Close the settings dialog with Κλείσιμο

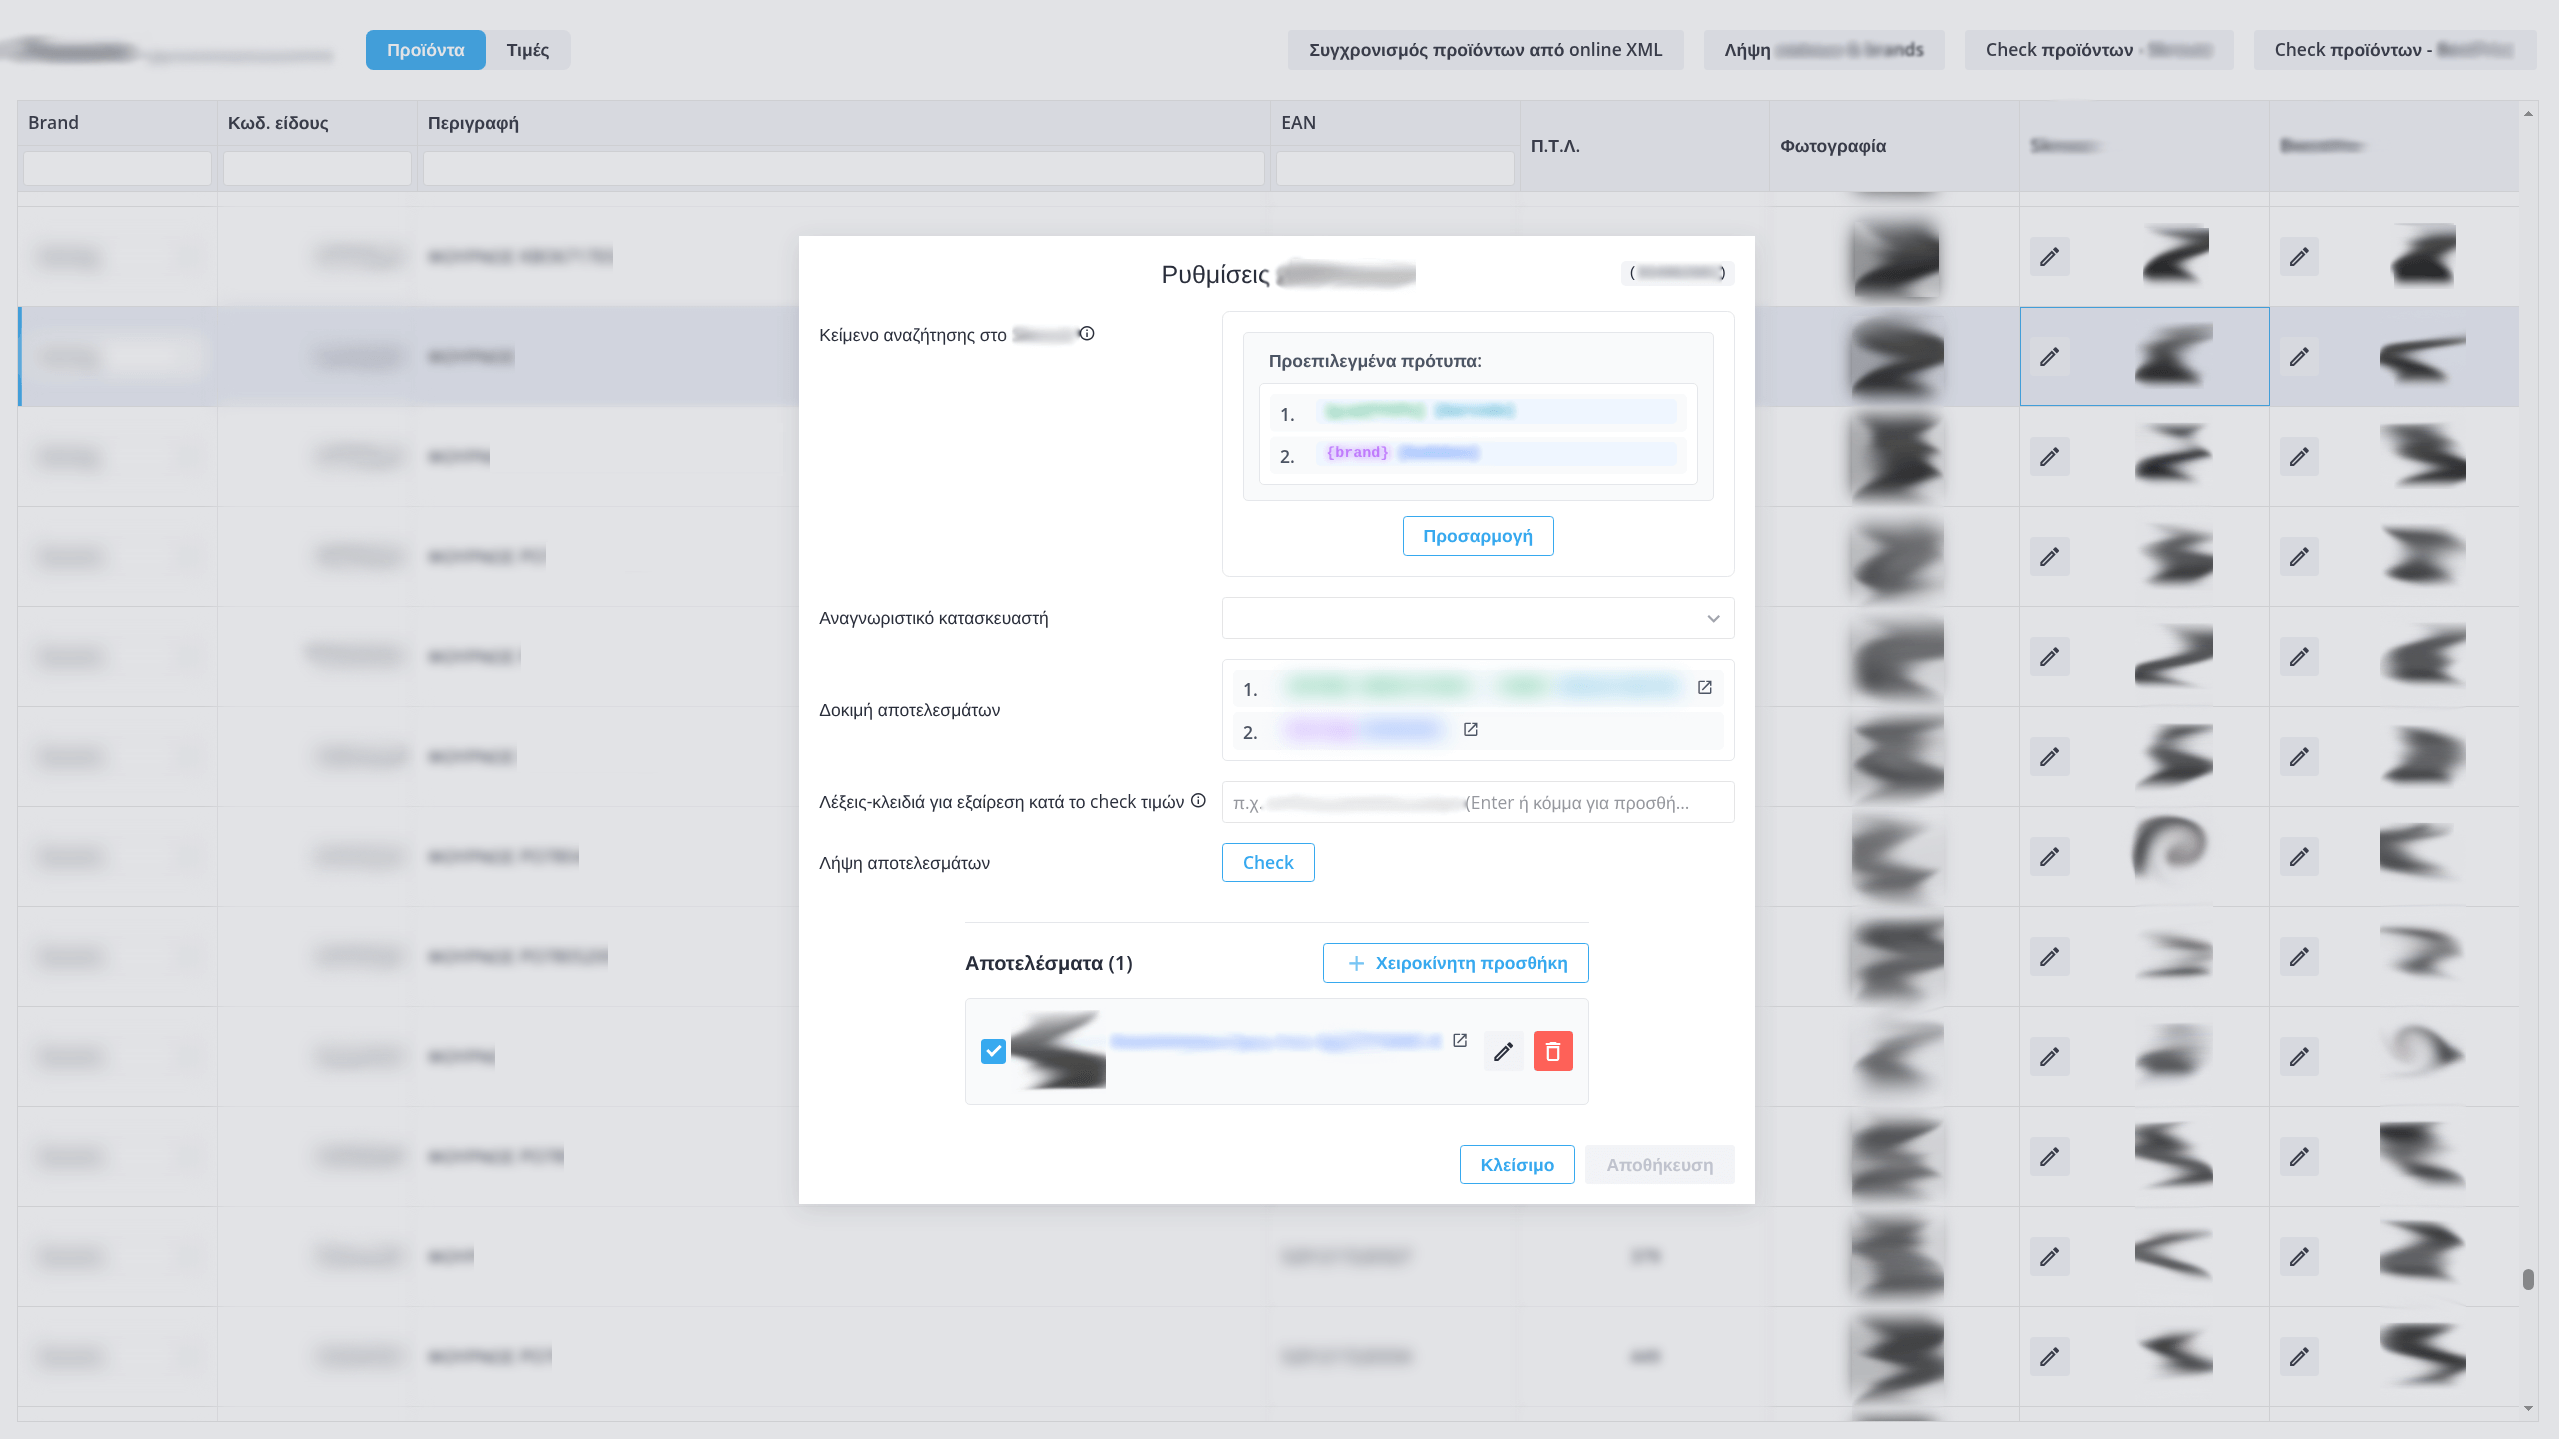(1516, 1164)
